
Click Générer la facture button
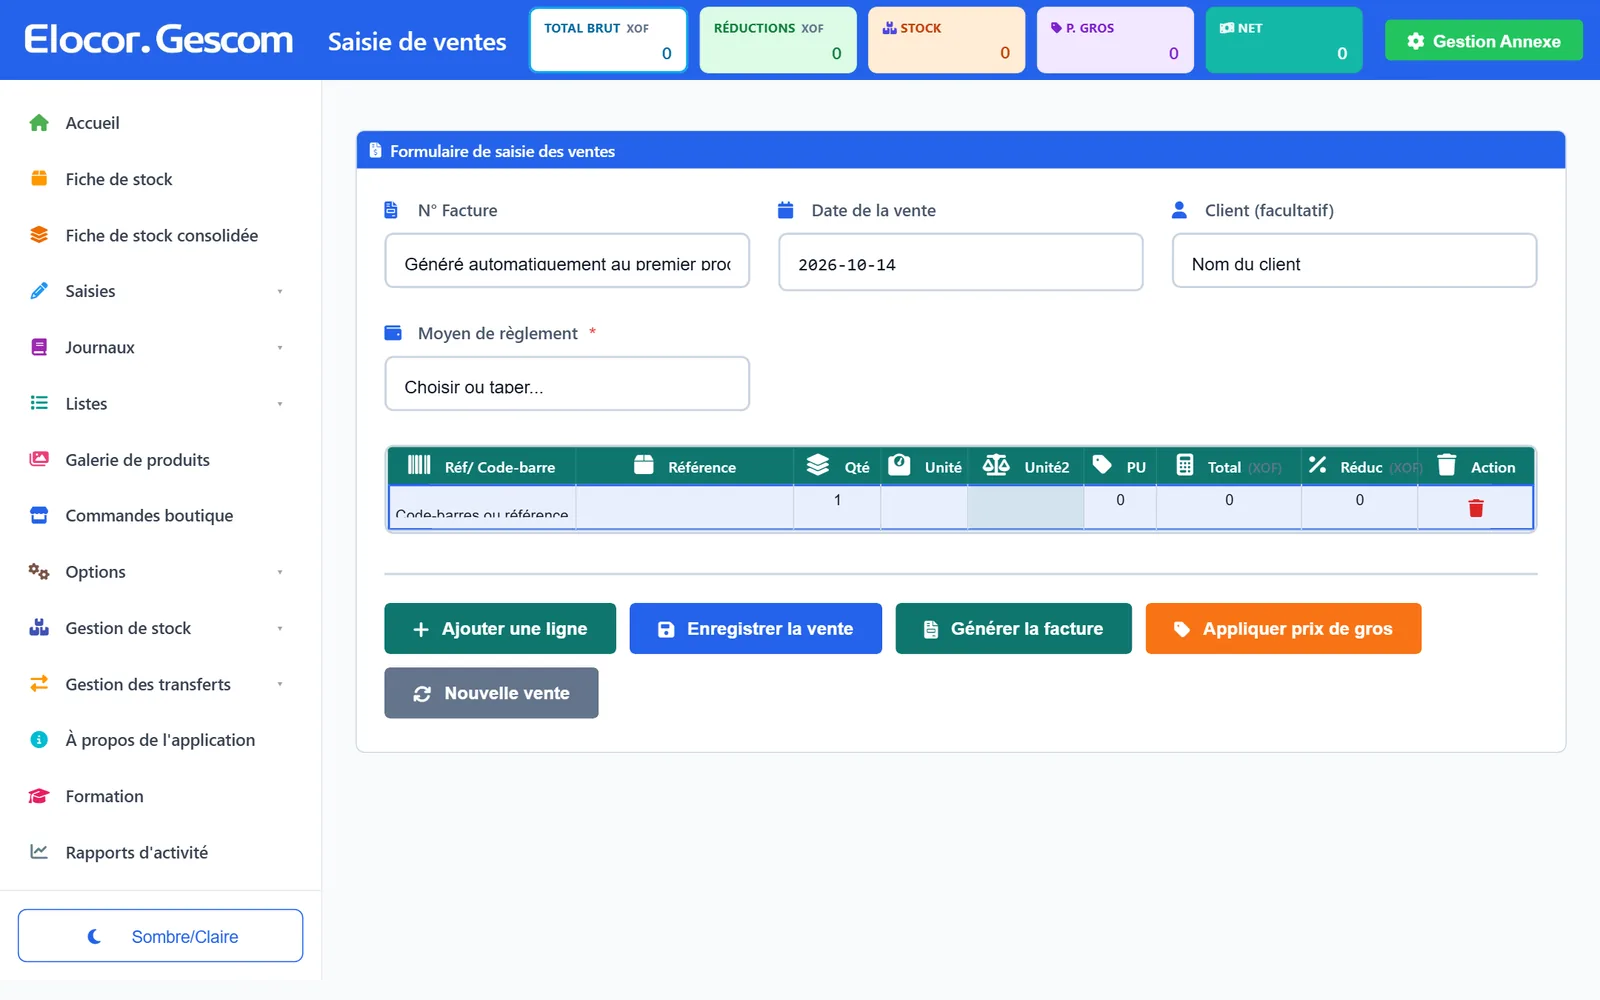click(1014, 628)
